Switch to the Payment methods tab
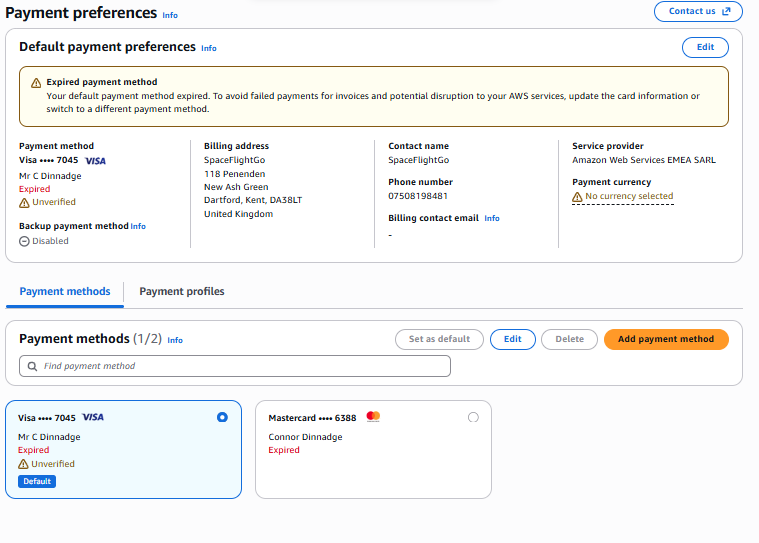 coord(65,291)
